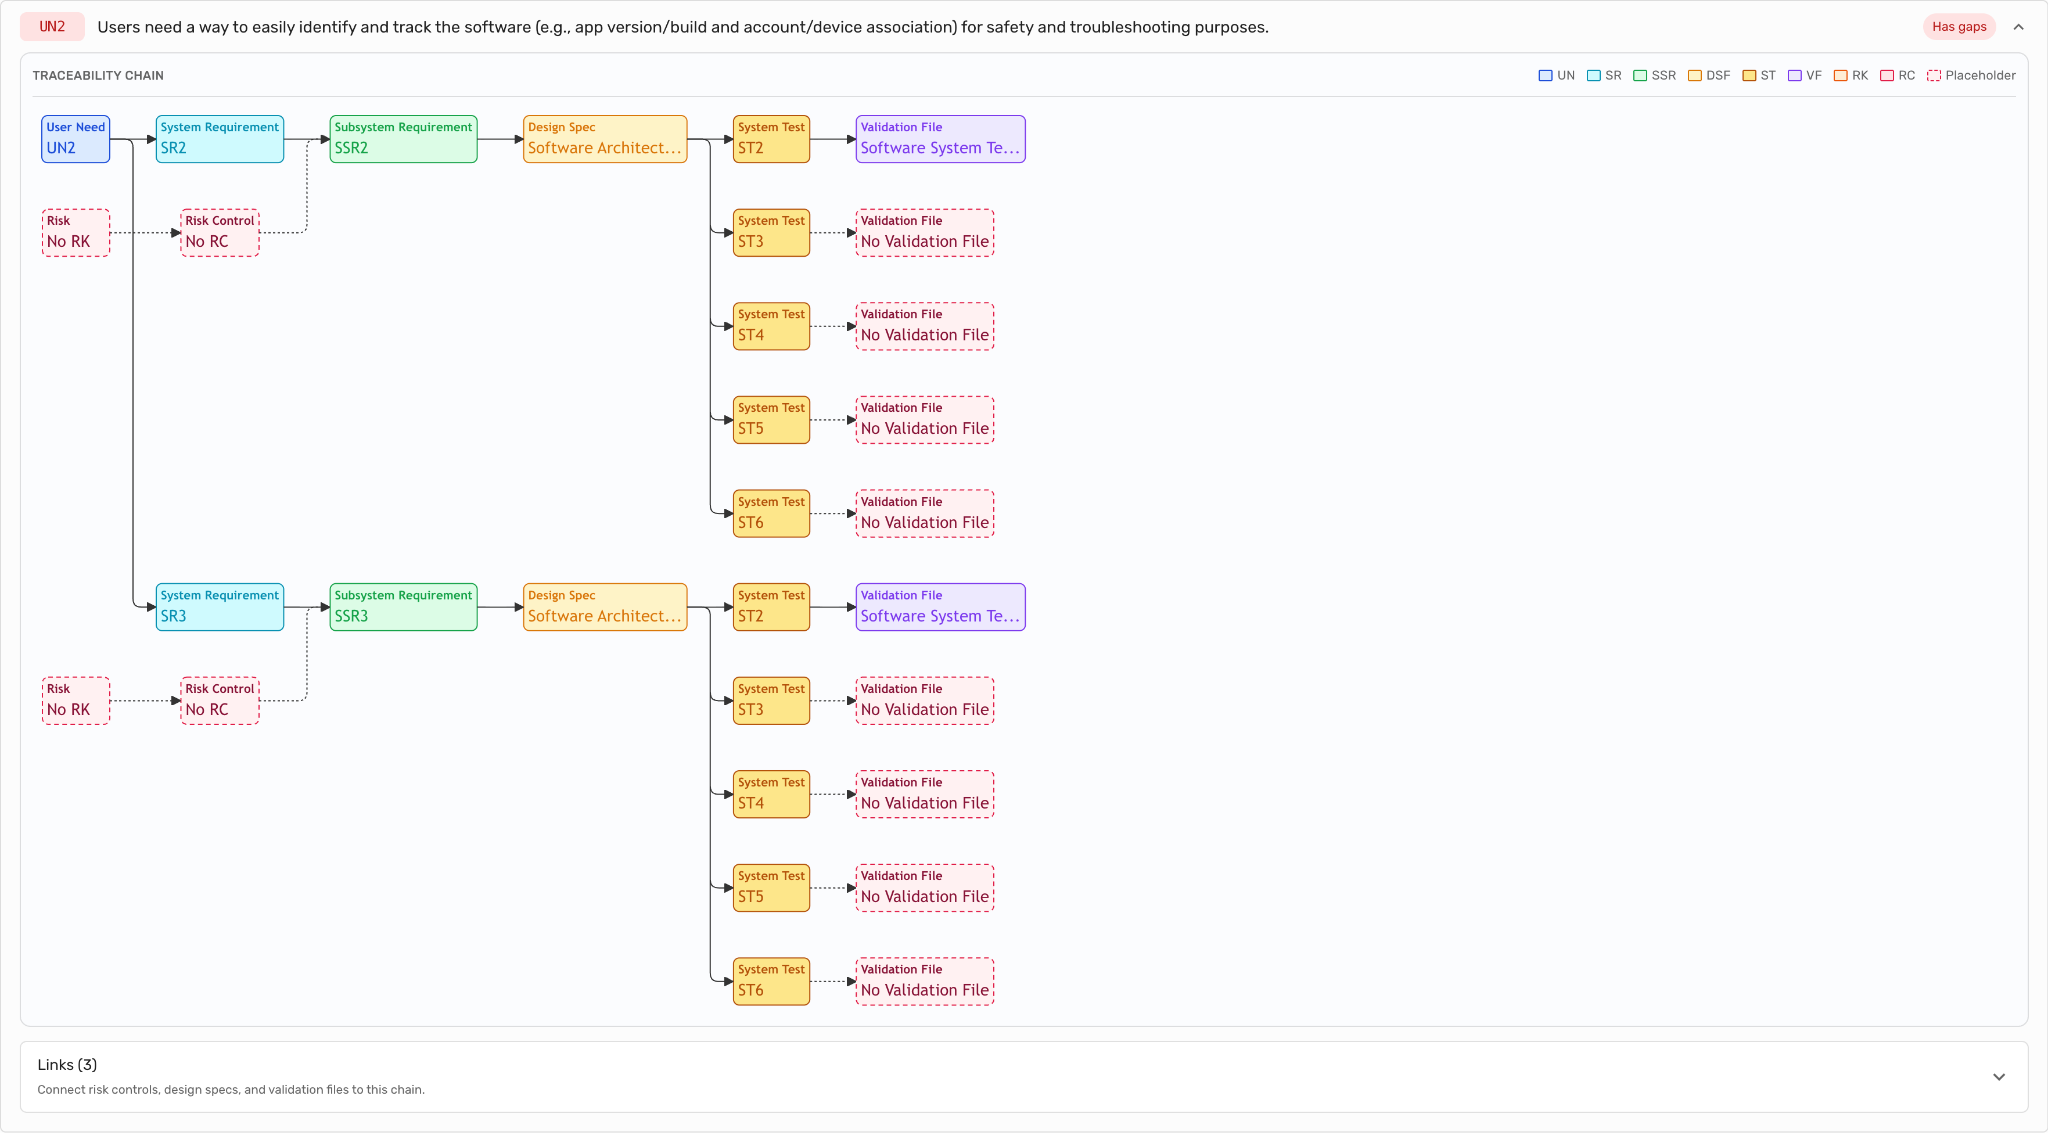Select System Test ST3 in SSR2 chain
The height and width of the screenshot is (1133, 2048).
(x=771, y=233)
